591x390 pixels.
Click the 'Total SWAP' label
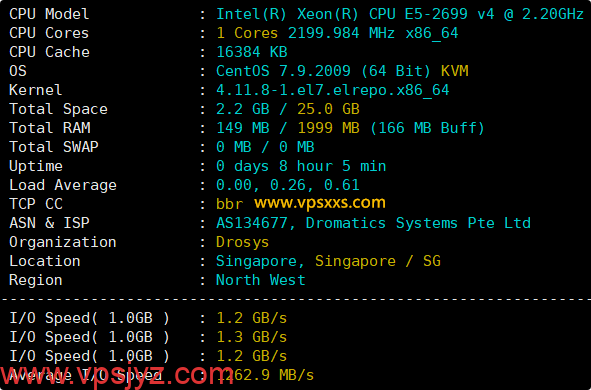(x=54, y=147)
